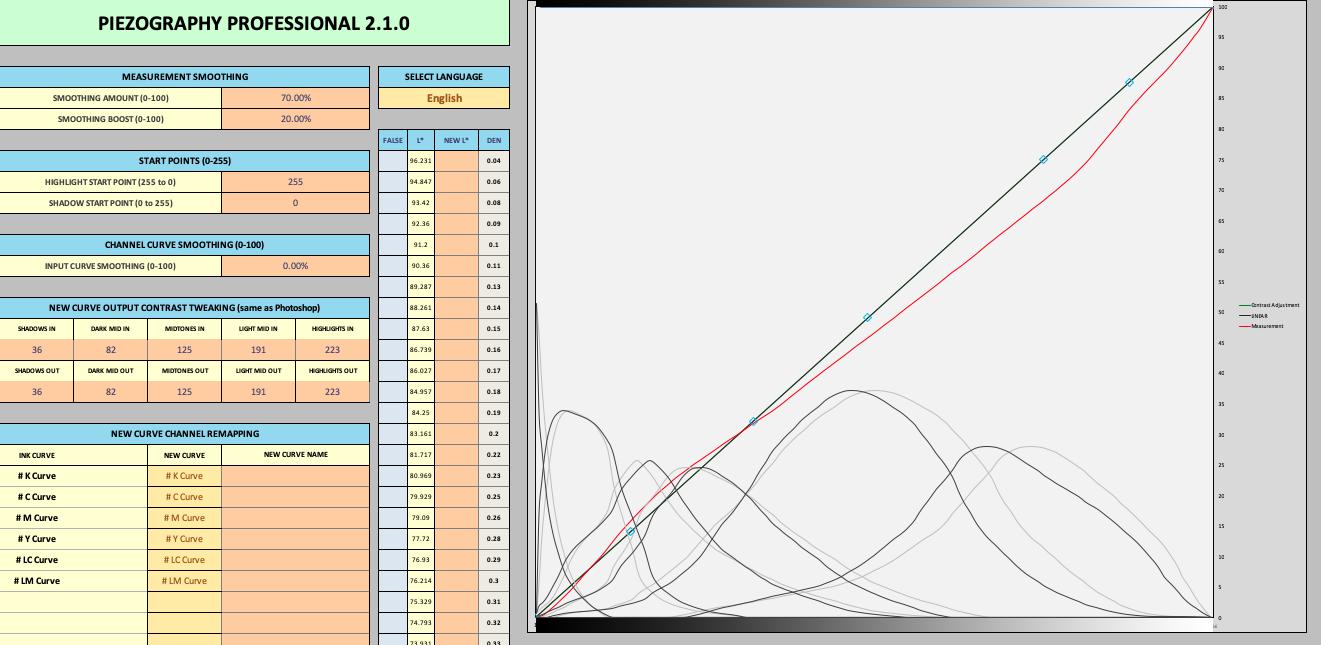
Task: Open the English language dropdown cell
Action: pyautogui.click(x=444, y=98)
